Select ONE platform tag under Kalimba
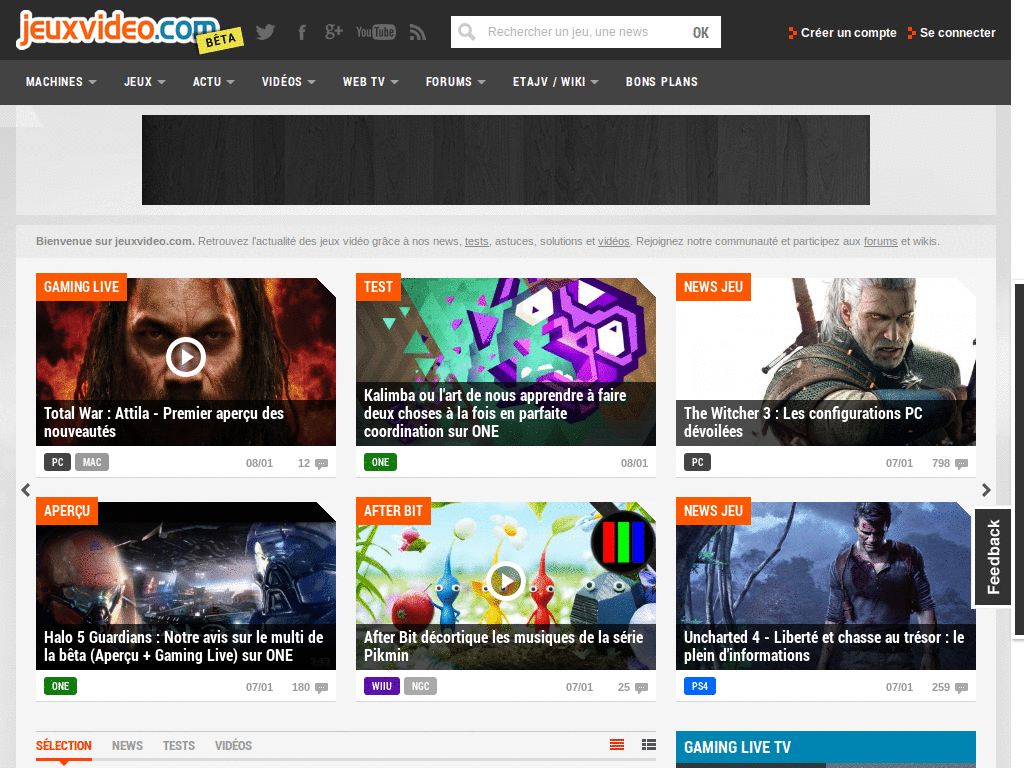This screenshot has width=1024, height=768. (380, 462)
